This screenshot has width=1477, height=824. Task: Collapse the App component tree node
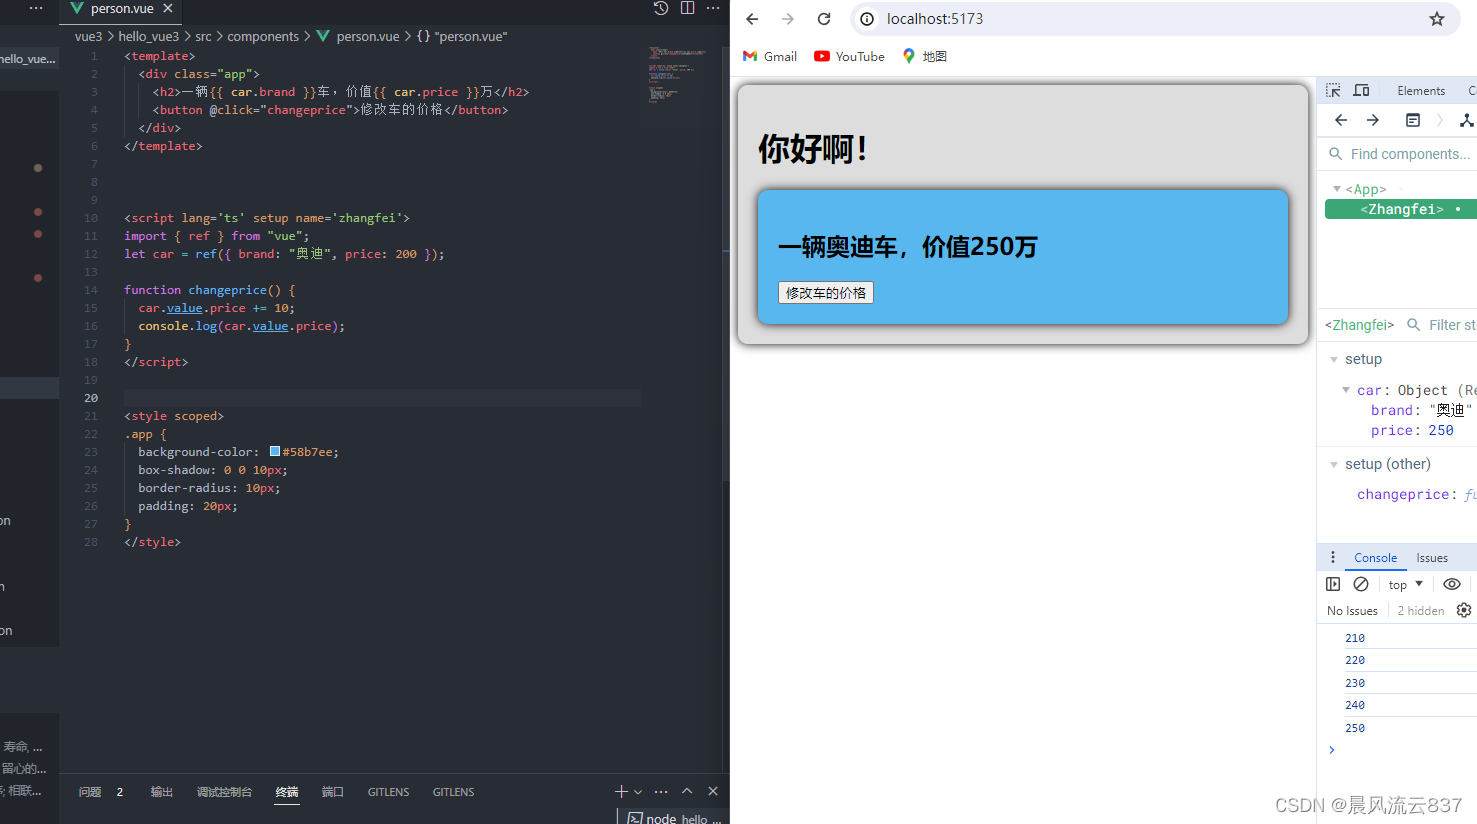[x=1337, y=189]
